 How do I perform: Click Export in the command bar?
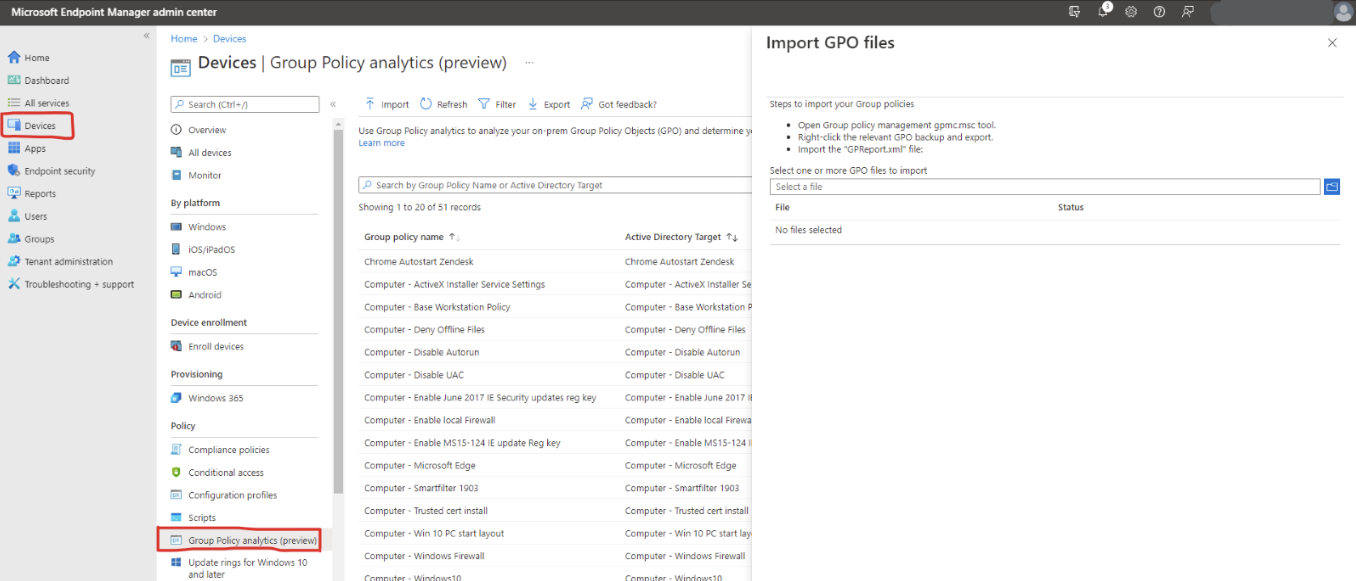pyautogui.click(x=549, y=104)
